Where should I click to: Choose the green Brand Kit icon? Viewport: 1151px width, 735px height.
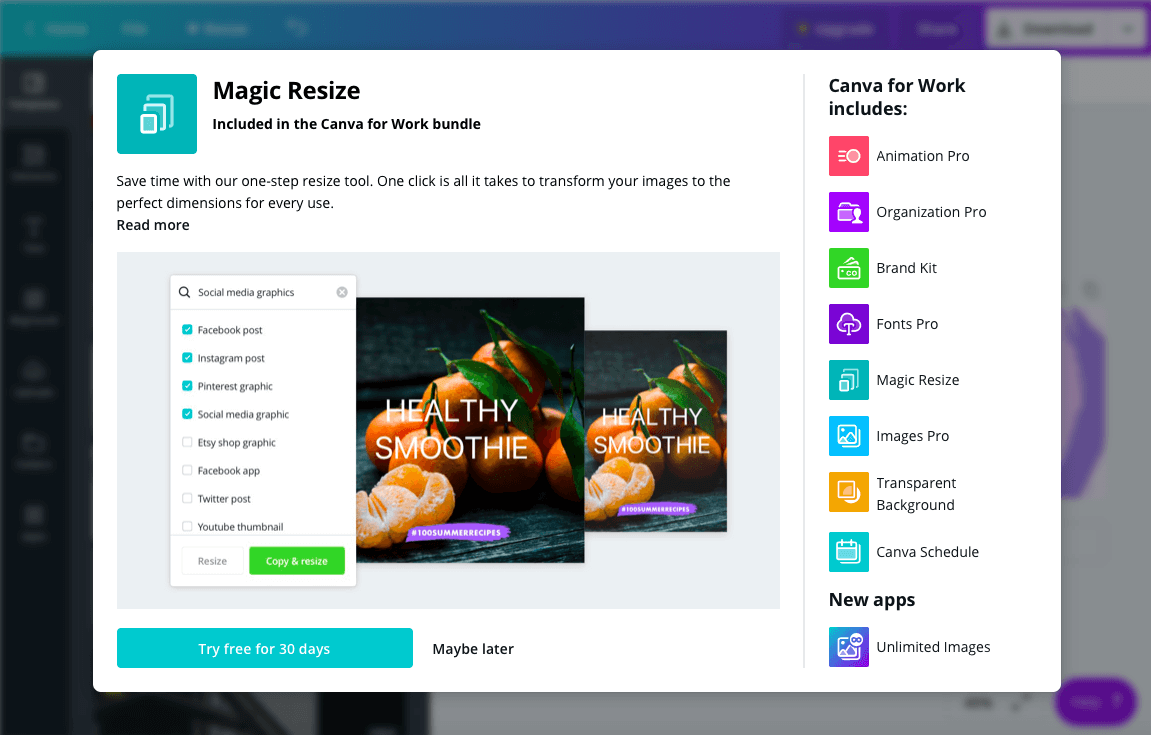pos(849,268)
